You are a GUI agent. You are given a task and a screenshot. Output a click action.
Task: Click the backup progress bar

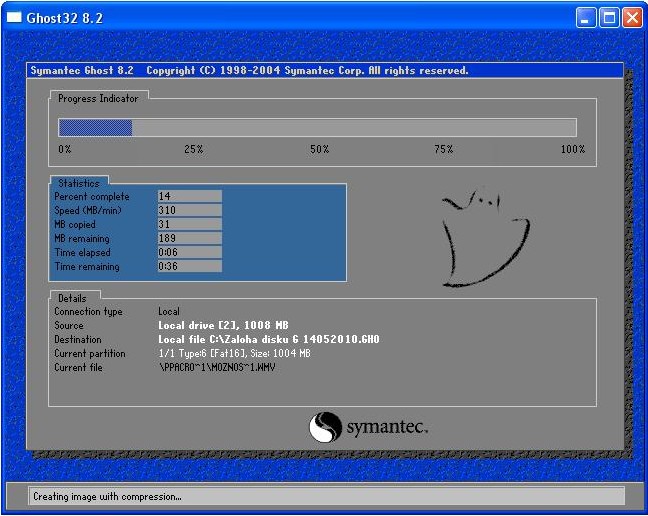click(317, 127)
